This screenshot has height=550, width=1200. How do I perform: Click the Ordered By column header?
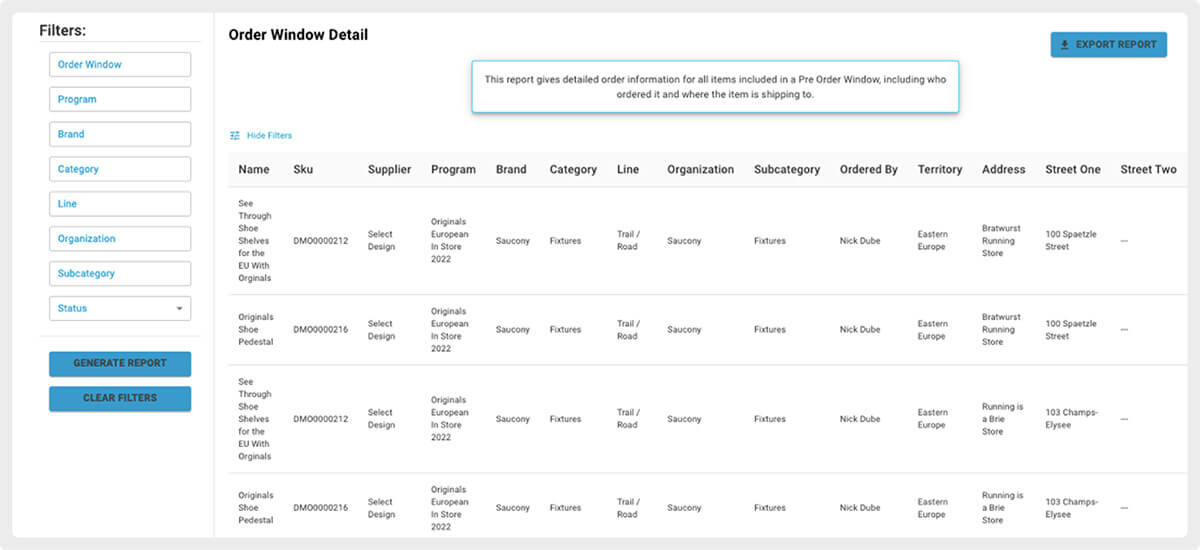(x=868, y=170)
